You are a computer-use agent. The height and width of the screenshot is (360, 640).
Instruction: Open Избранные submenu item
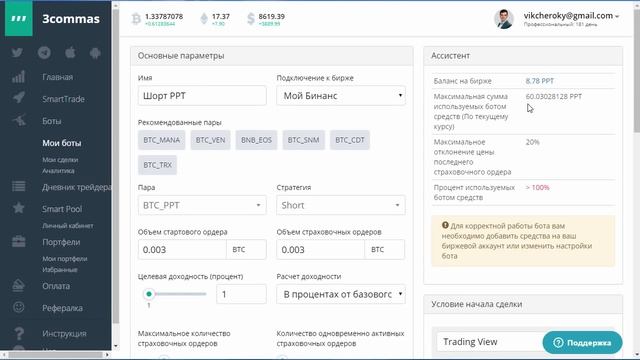tap(60, 270)
